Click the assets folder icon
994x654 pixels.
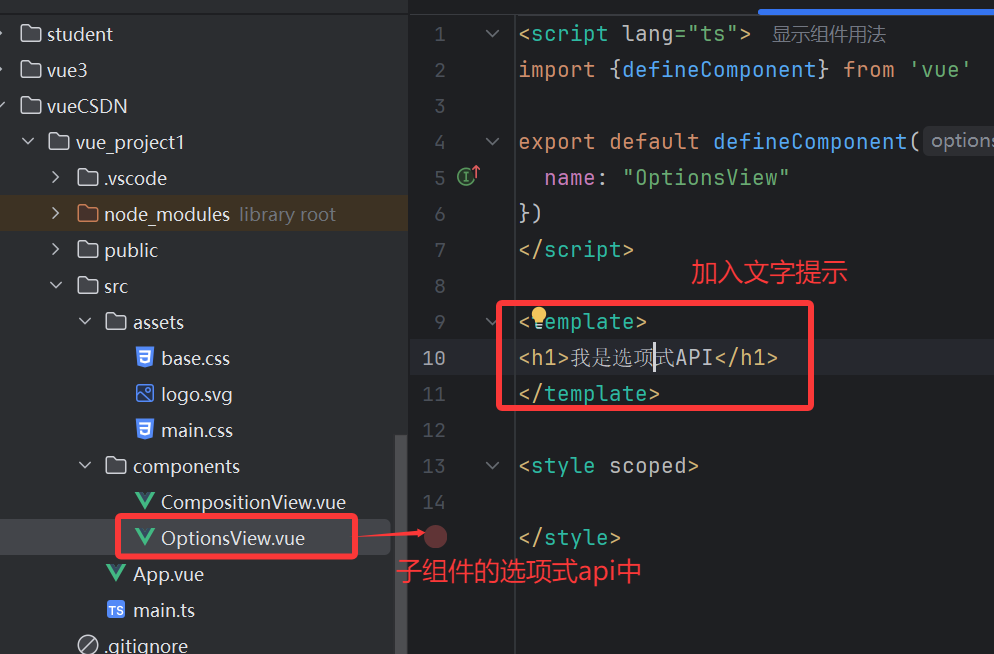tap(115, 322)
